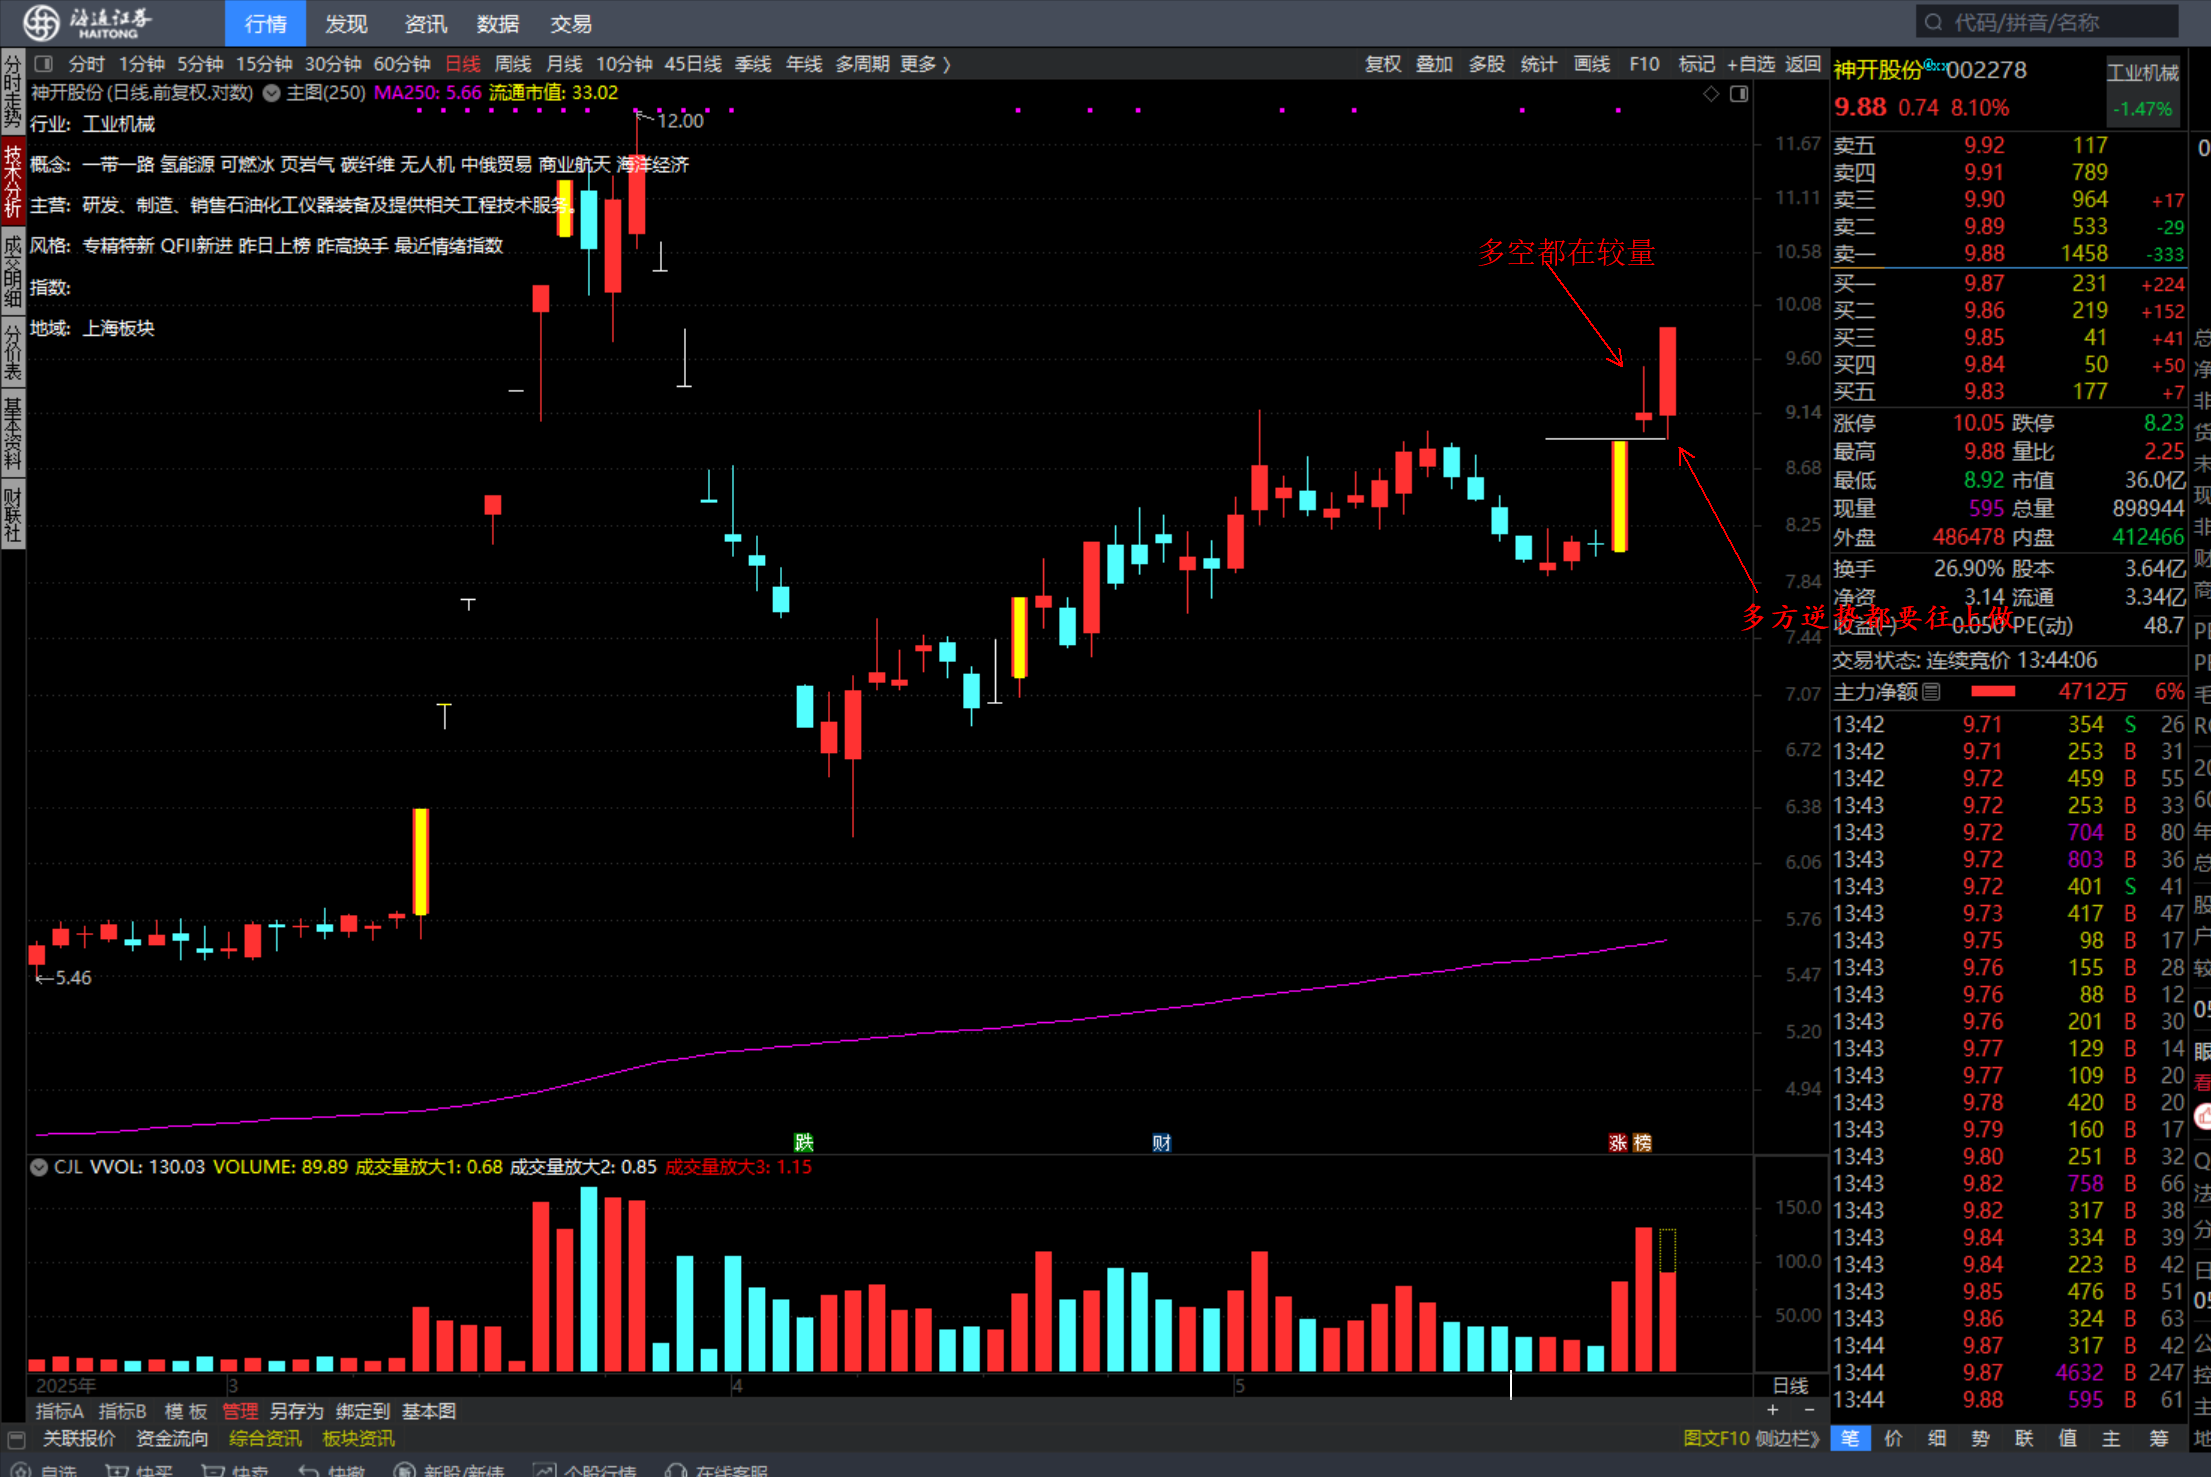2211x1477 pixels.
Task: Switch chart period to 60分钟
Action: 402,64
